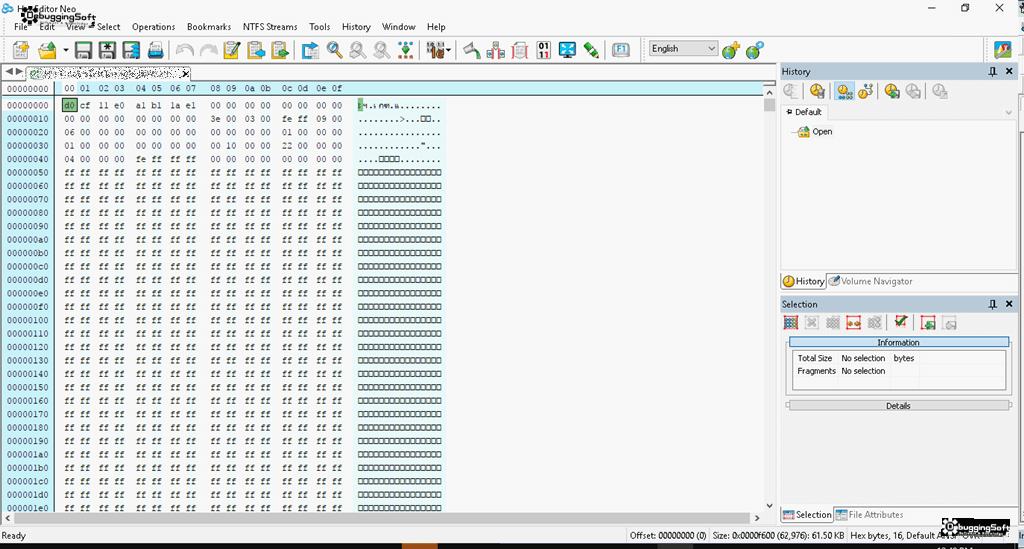The height and width of the screenshot is (549, 1024).
Task: Click the Find magnifier icon
Action: pos(334,50)
